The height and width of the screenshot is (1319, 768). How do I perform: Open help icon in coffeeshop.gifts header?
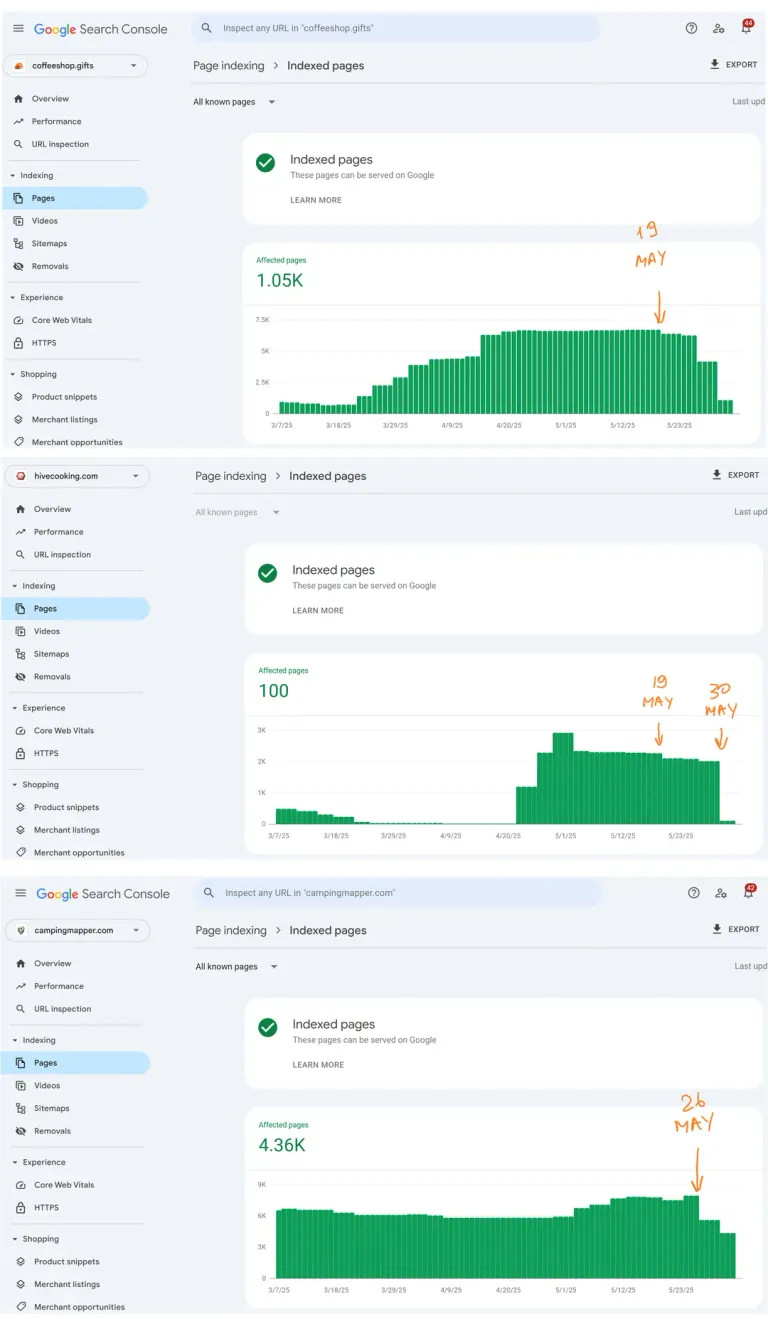(x=691, y=29)
